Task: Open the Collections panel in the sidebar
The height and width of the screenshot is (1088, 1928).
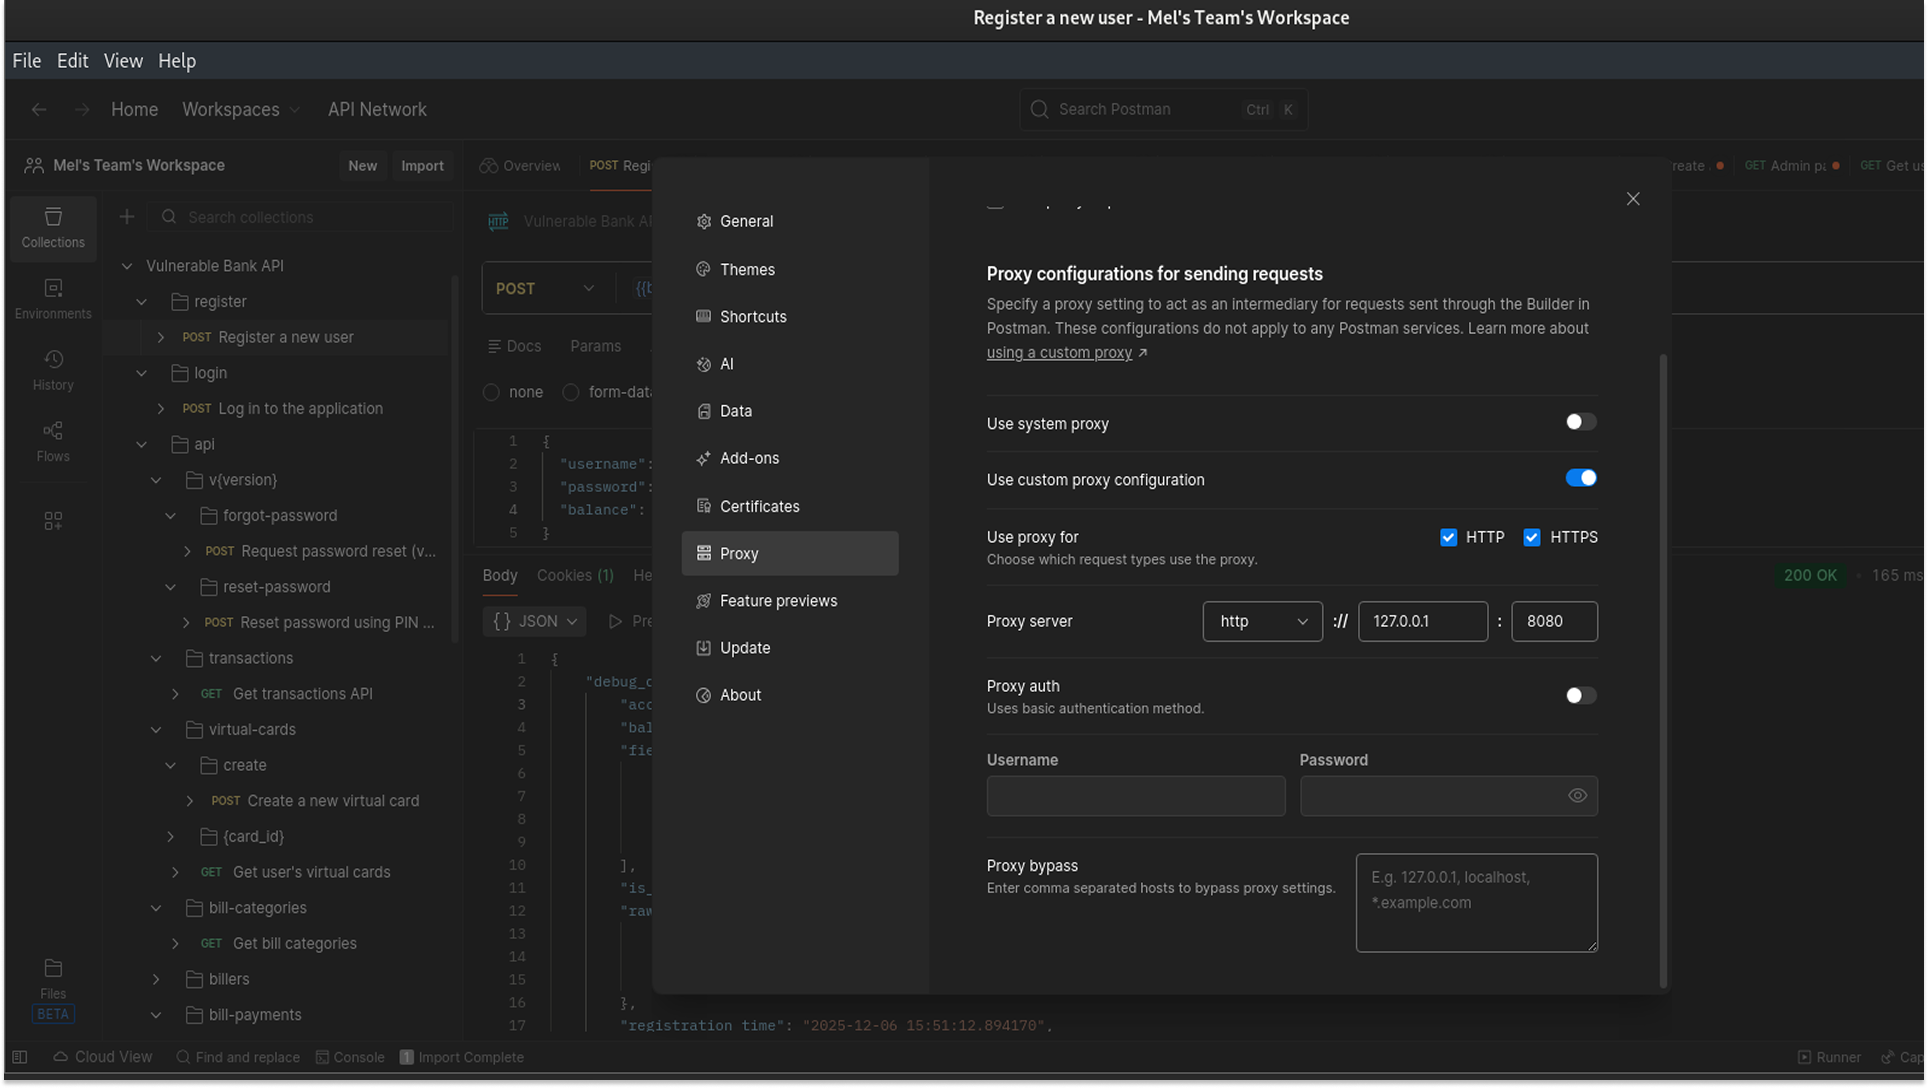Action: point(52,228)
